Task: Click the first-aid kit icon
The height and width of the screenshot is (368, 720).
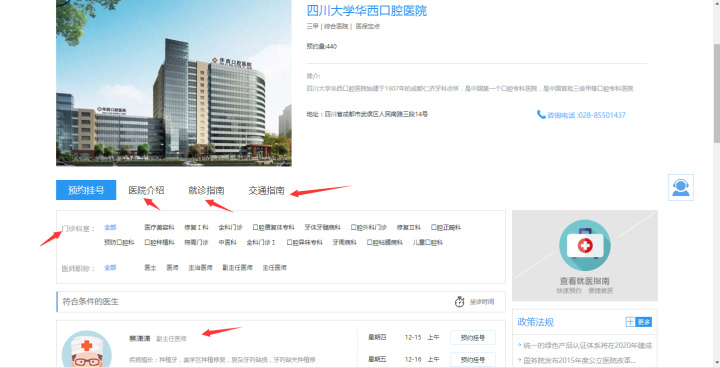Action: pyautogui.click(x=585, y=245)
